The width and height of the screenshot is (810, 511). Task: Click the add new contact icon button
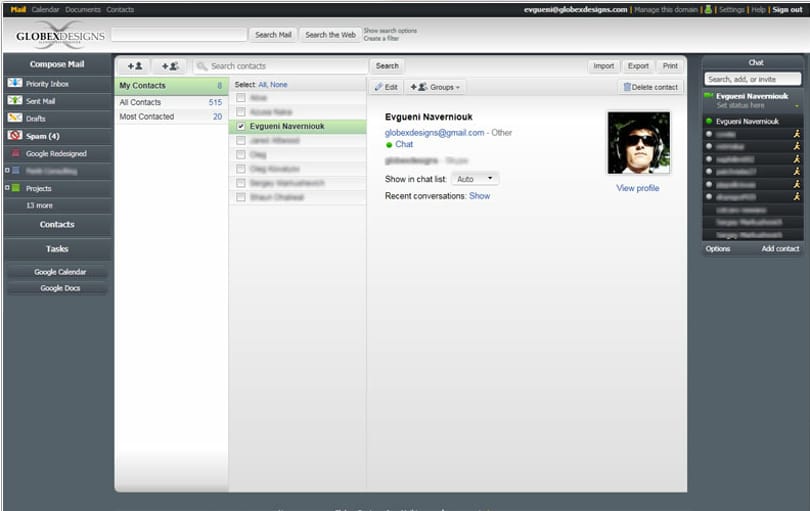point(135,66)
